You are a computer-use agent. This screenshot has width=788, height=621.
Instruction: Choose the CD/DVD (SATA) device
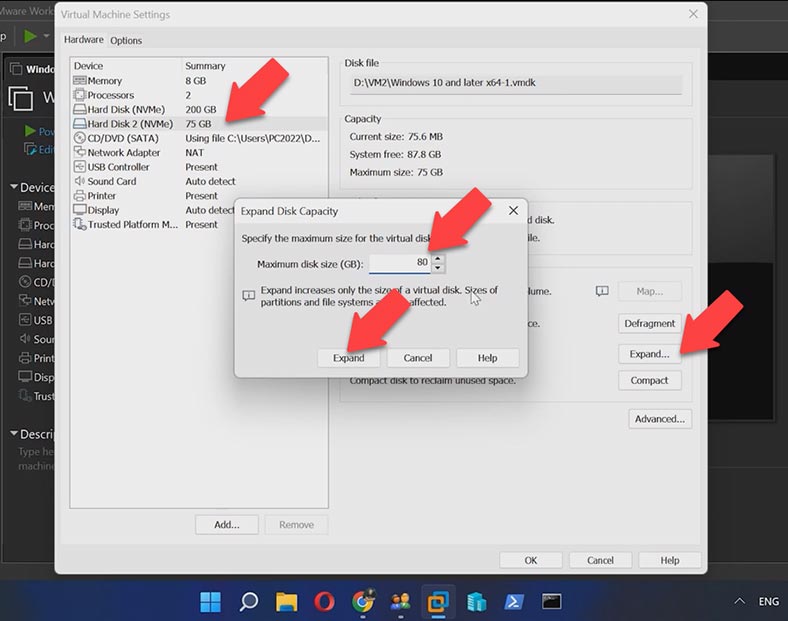(123, 138)
